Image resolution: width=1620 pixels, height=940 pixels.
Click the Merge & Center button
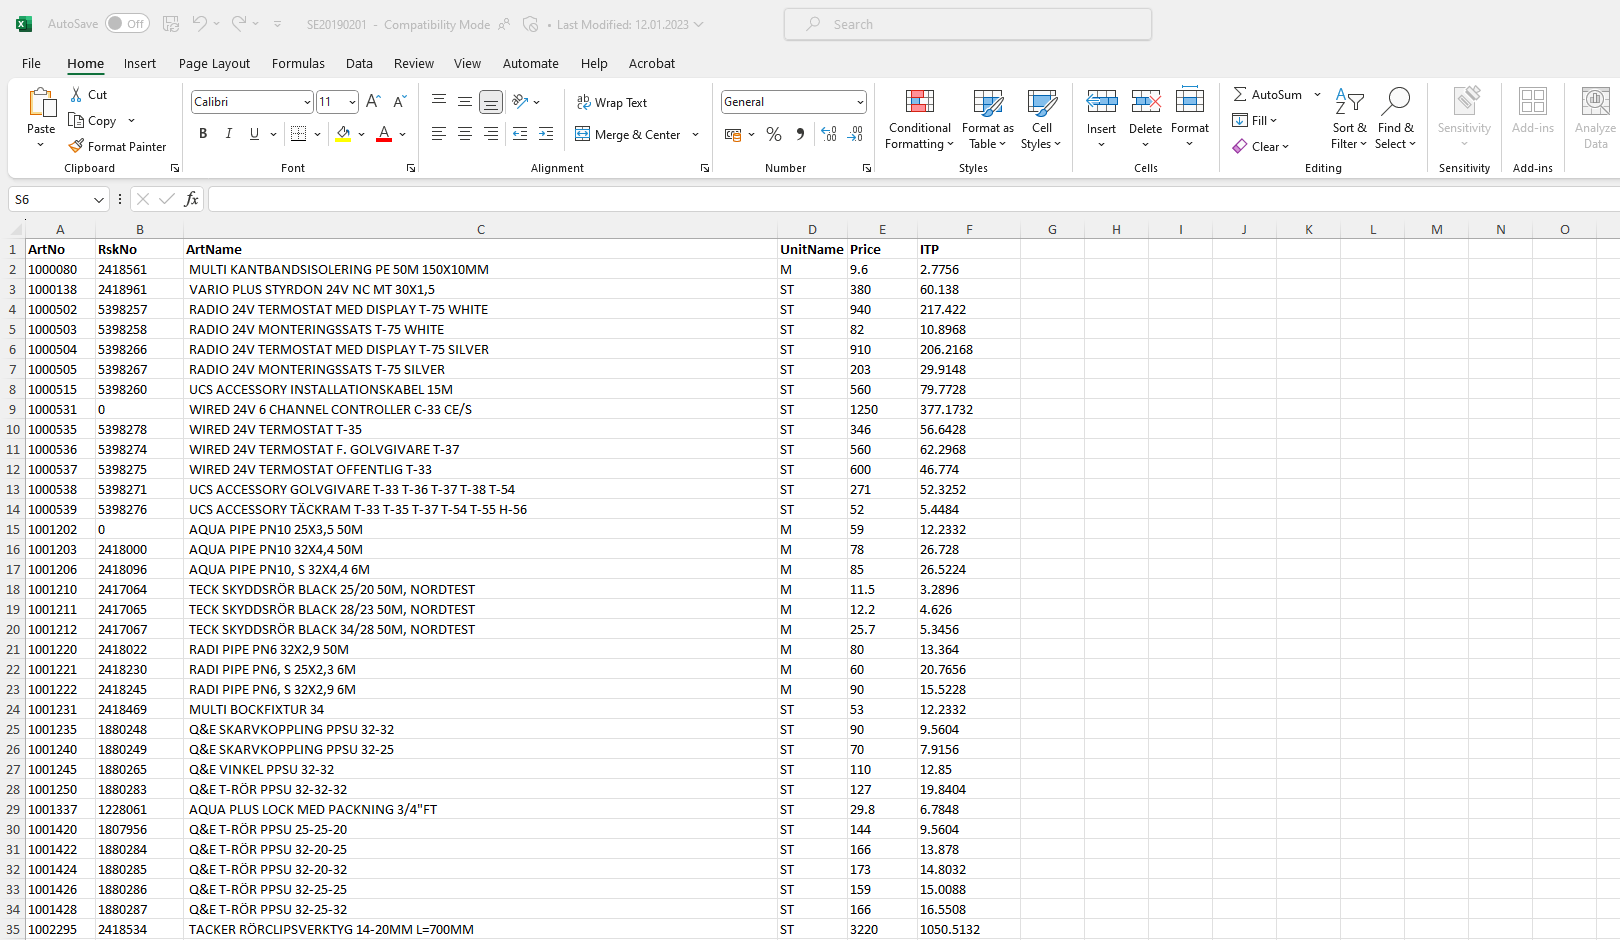coord(627,134)
